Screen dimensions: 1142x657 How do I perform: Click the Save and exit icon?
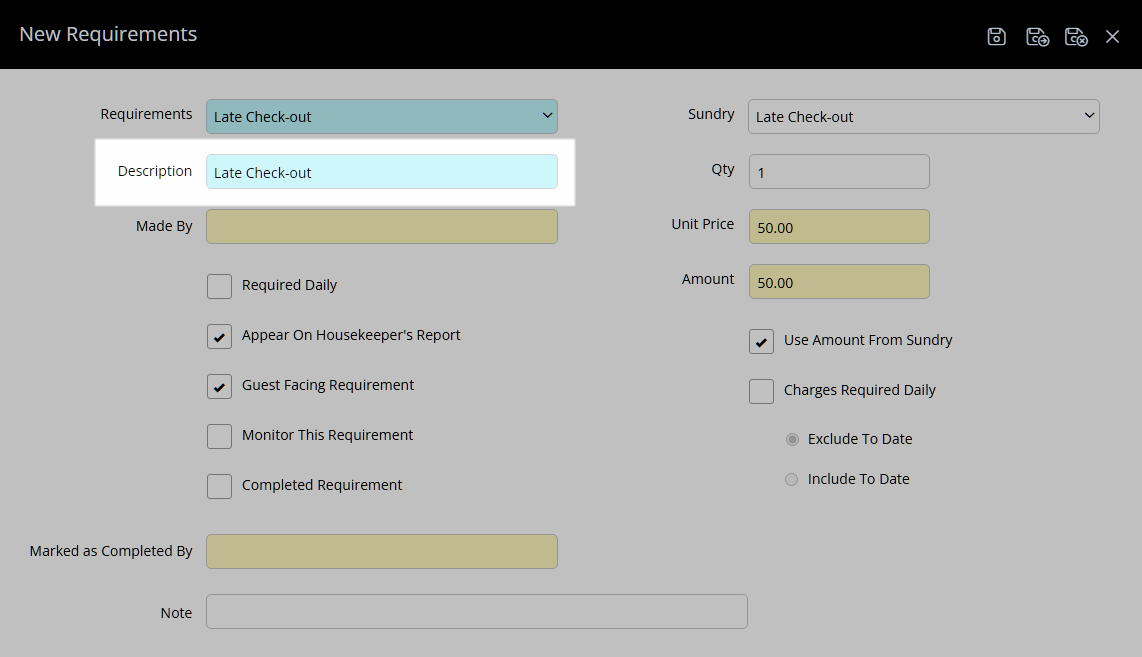point(1076,36)
